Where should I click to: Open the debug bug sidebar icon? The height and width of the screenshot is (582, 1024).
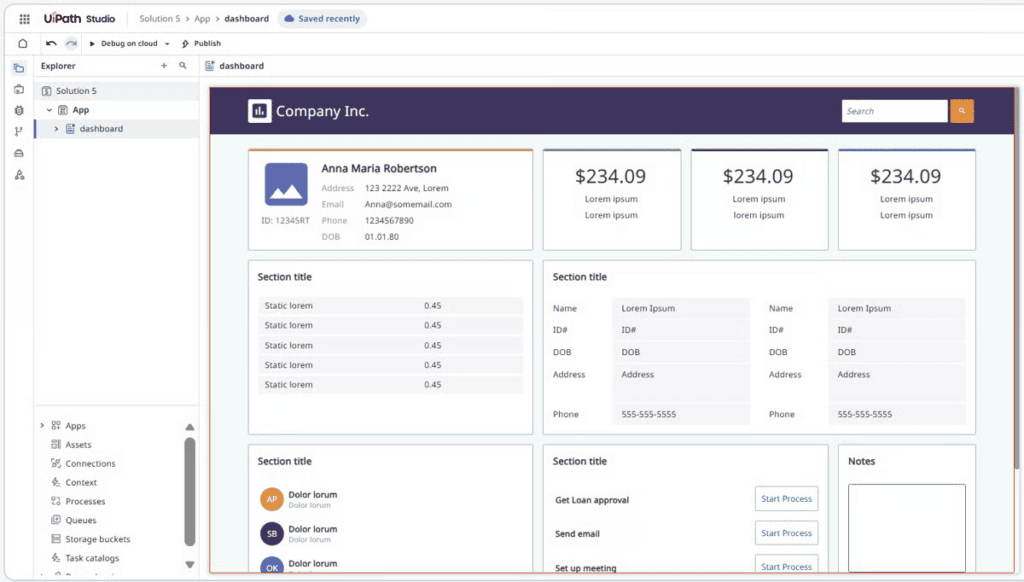click(19, 110)
